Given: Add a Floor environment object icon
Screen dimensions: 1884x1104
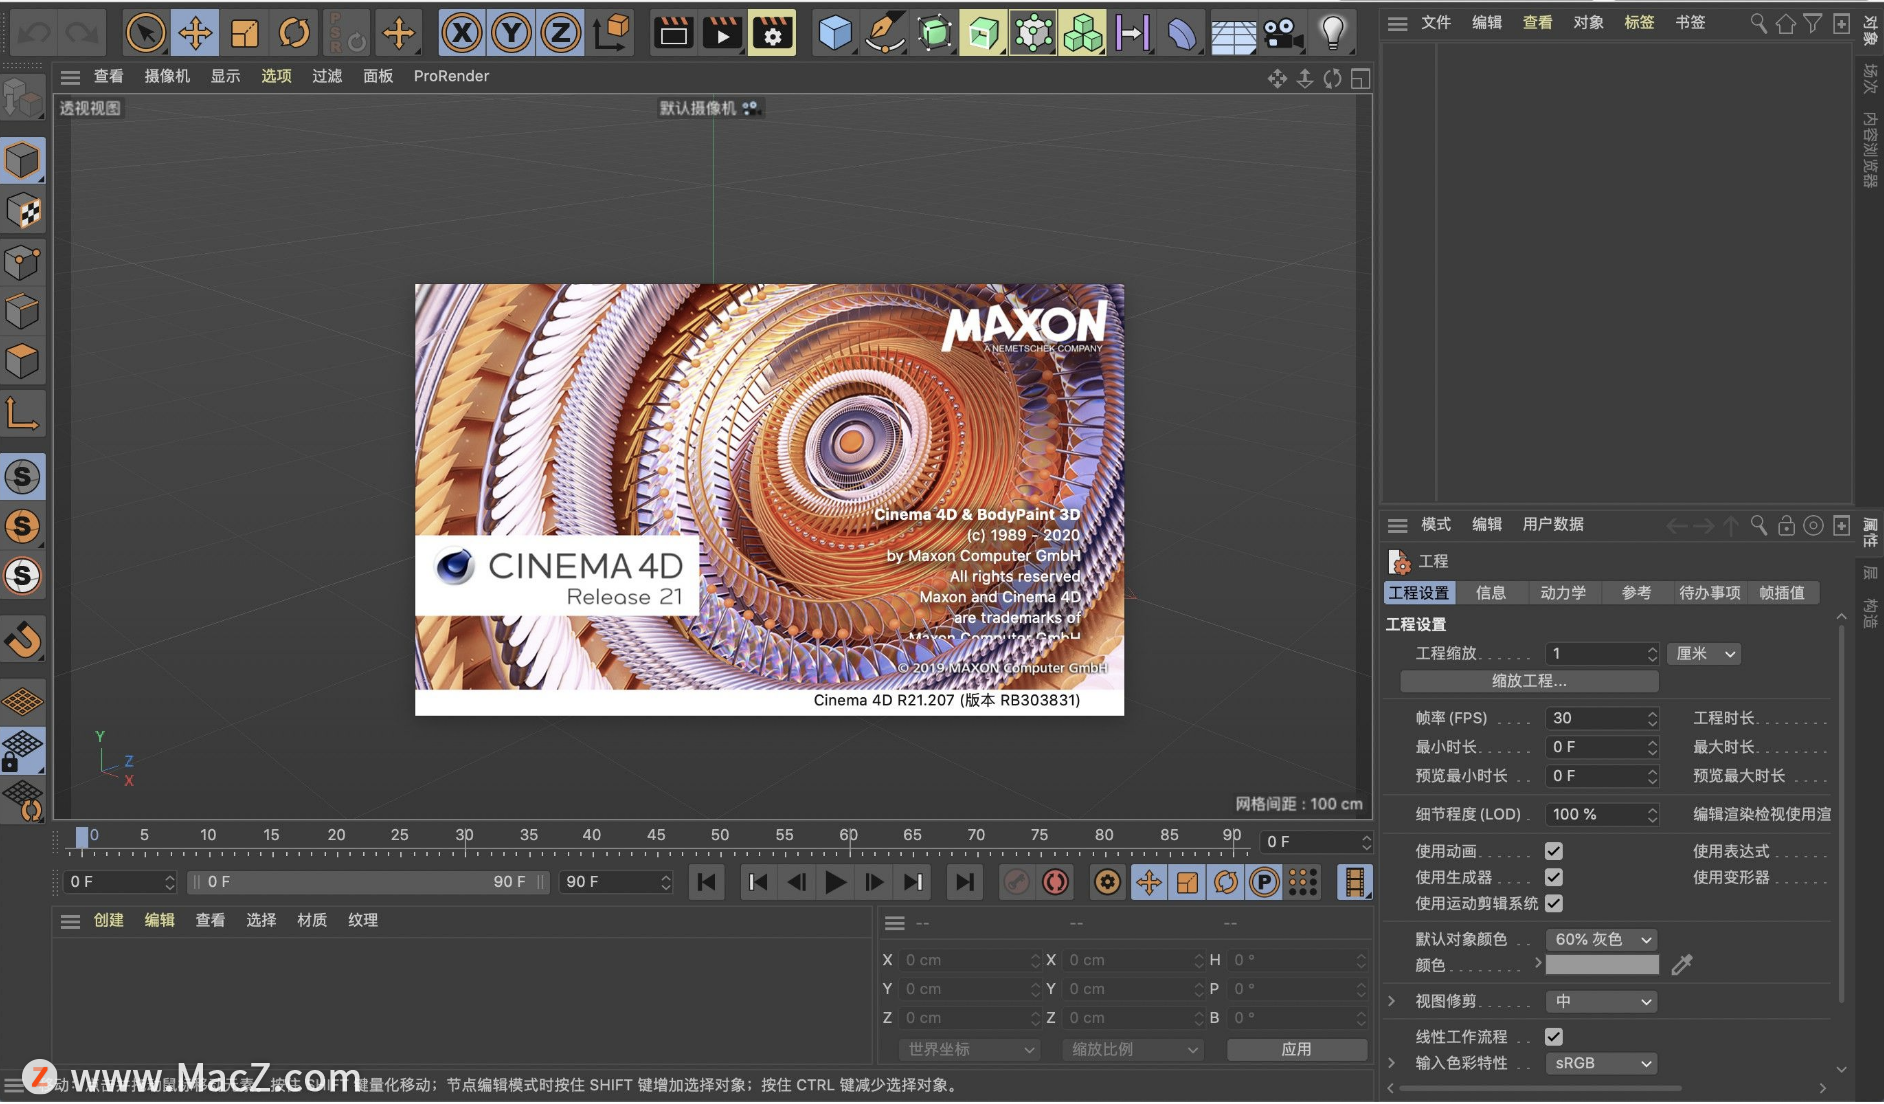Looking at the screenshot, I should pos(1233,35).
